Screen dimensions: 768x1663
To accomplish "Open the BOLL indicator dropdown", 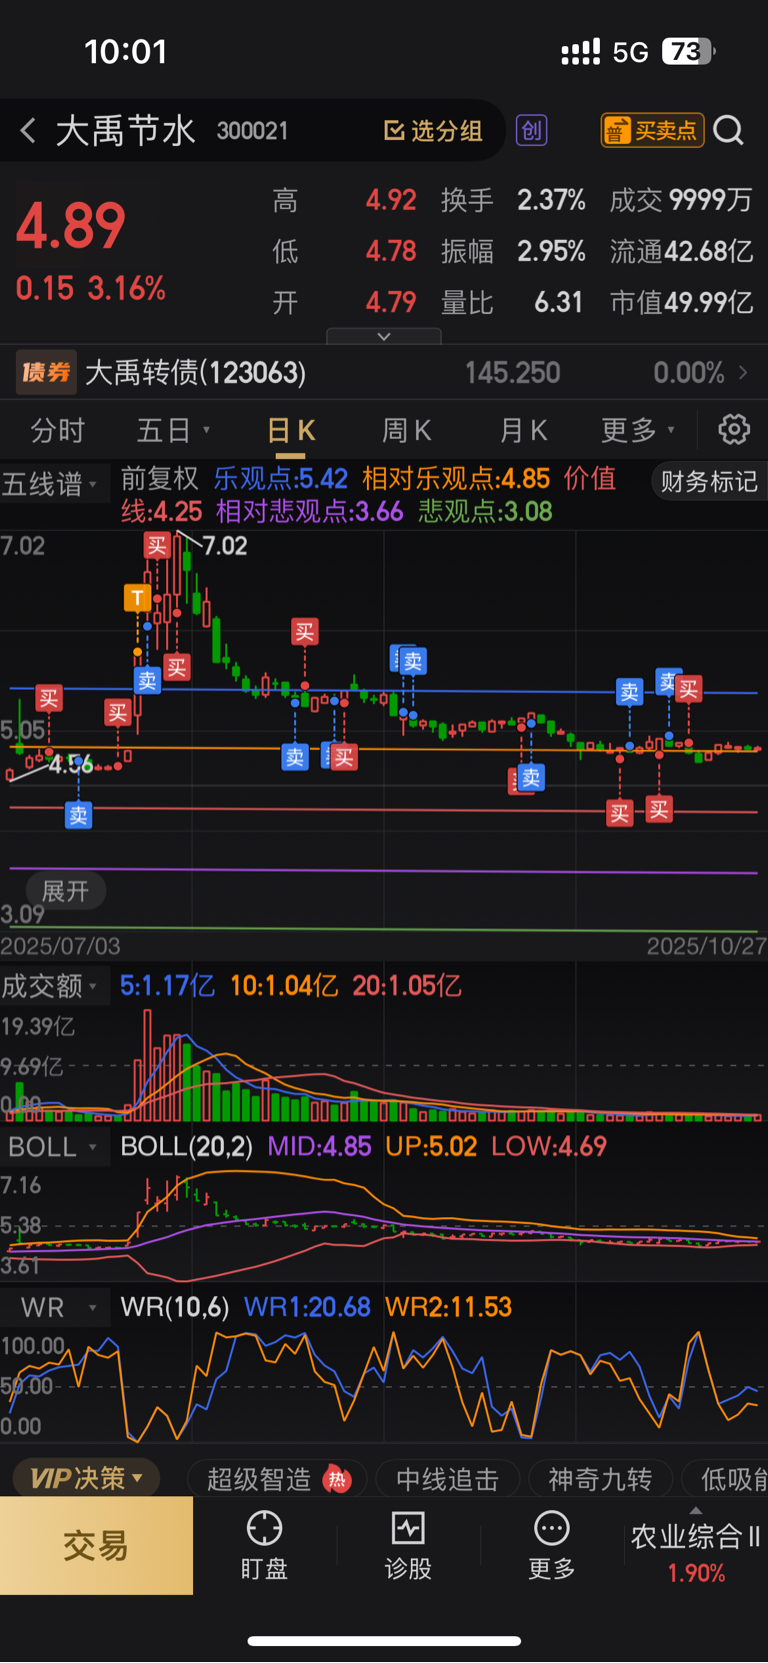I will (53, 1147).
